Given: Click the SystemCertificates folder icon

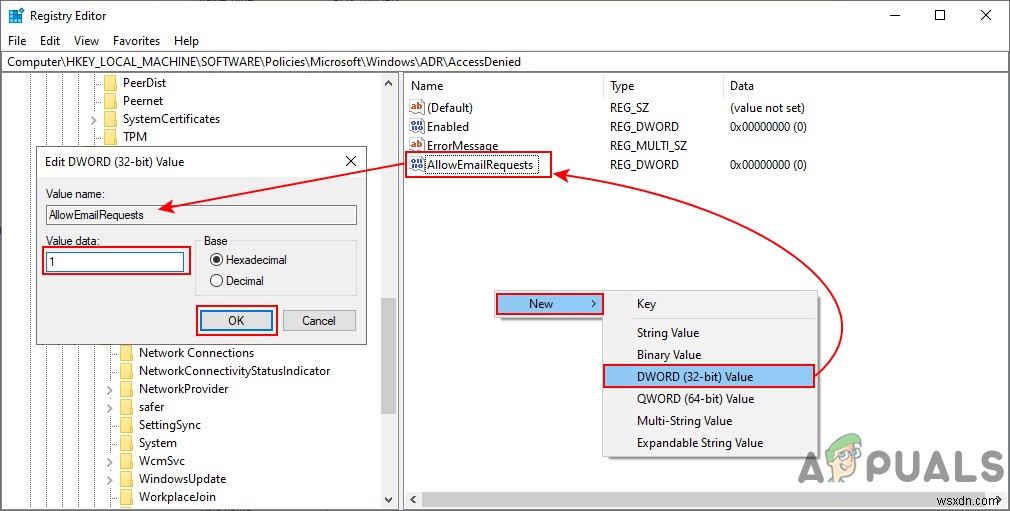Looking at the screenshot, I should click(x=111, y=119).
